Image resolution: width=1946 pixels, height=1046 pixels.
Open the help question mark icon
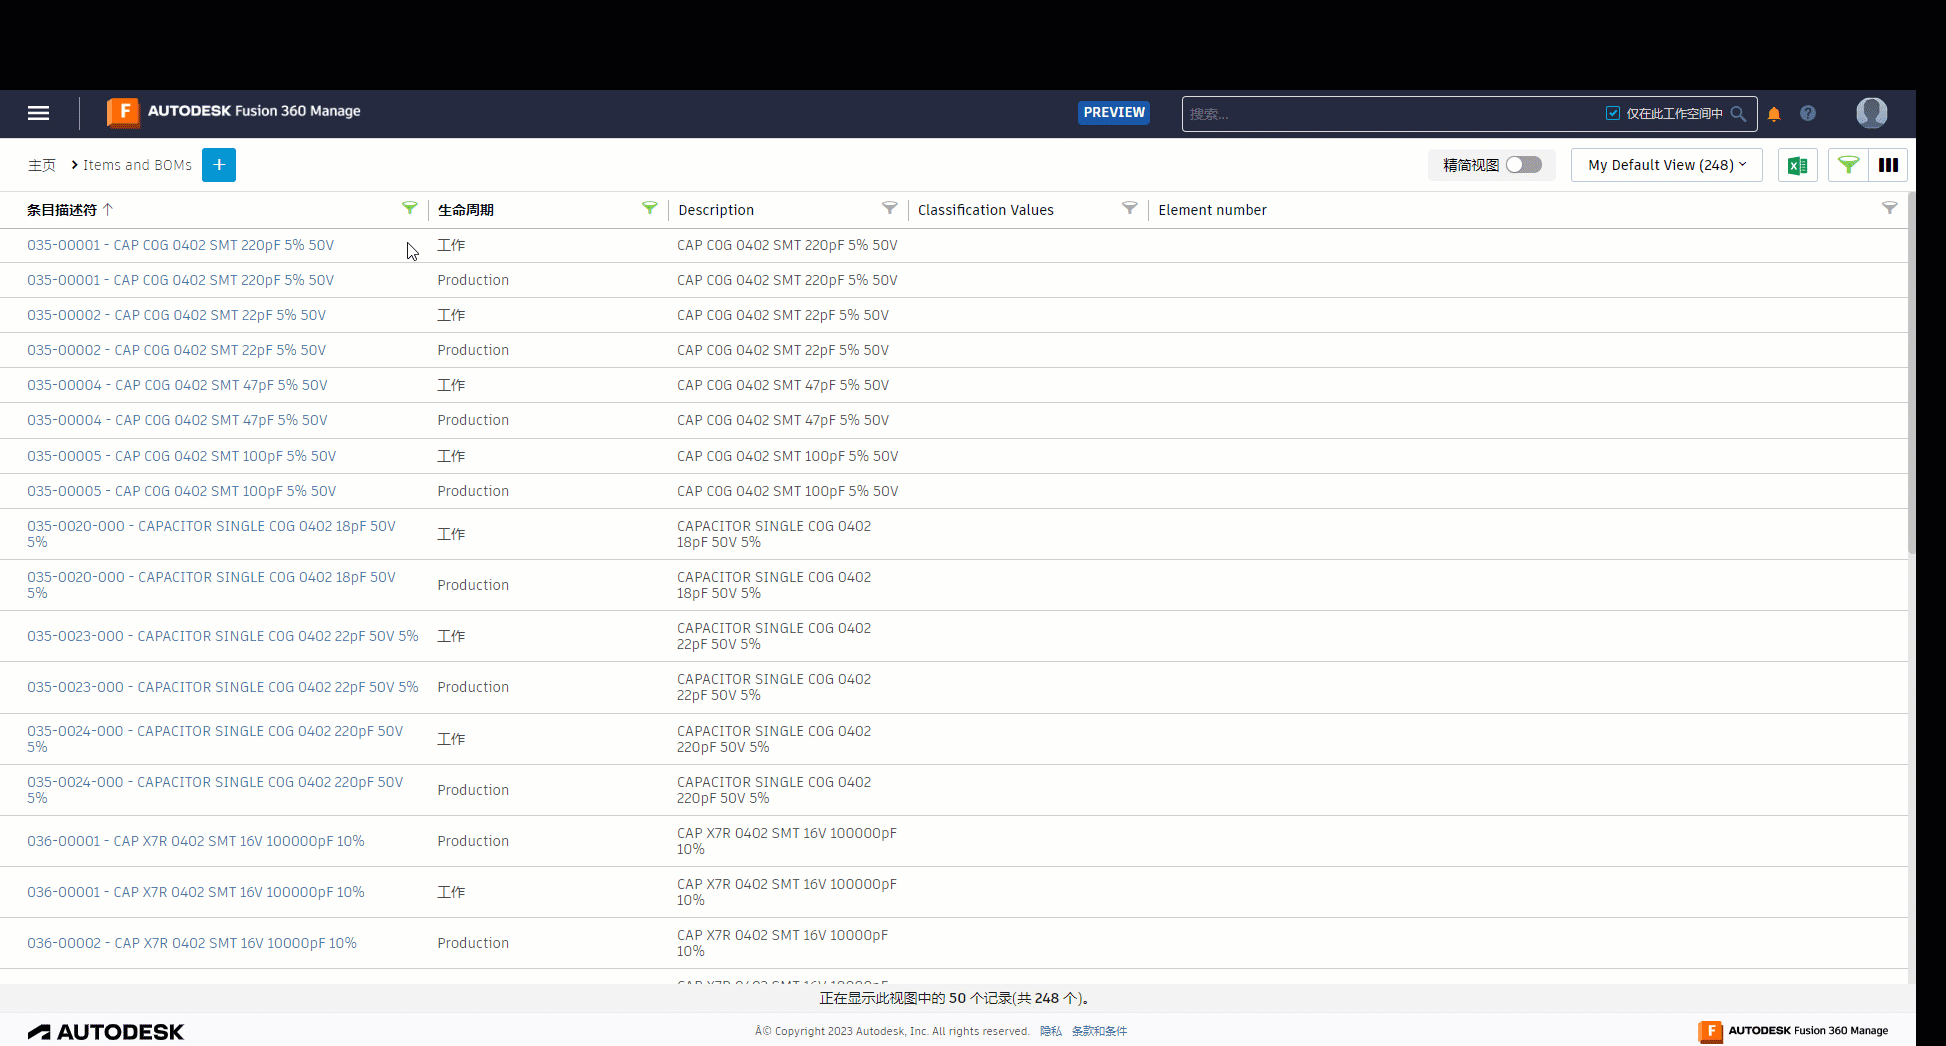point(1808,114)
